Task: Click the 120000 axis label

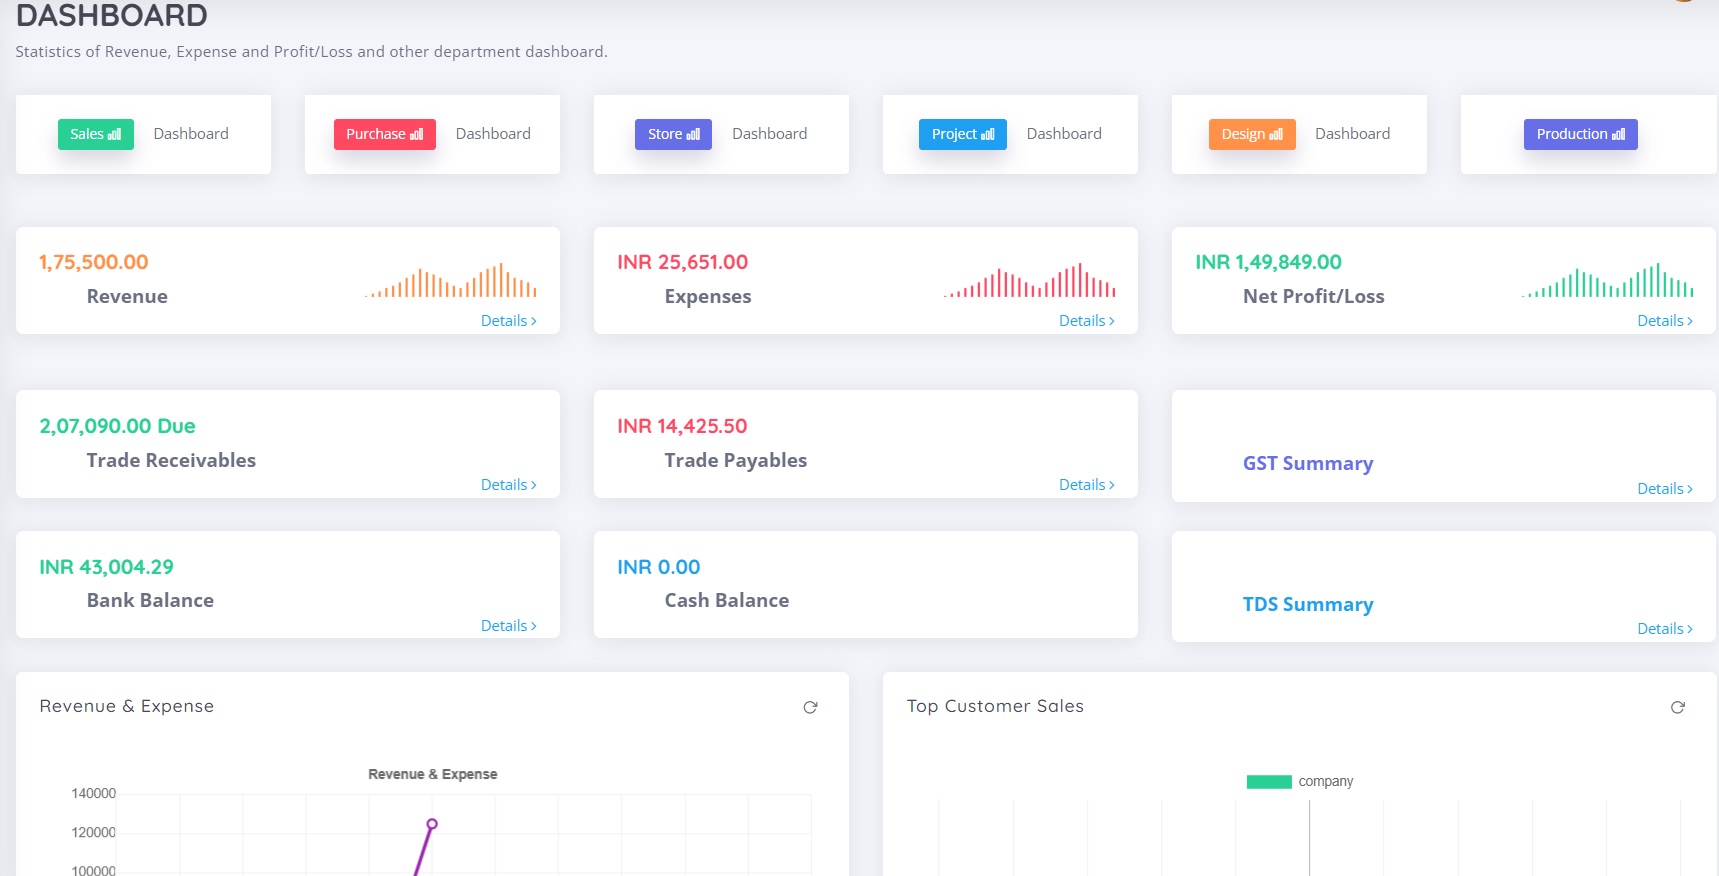Action: point(93,832)
